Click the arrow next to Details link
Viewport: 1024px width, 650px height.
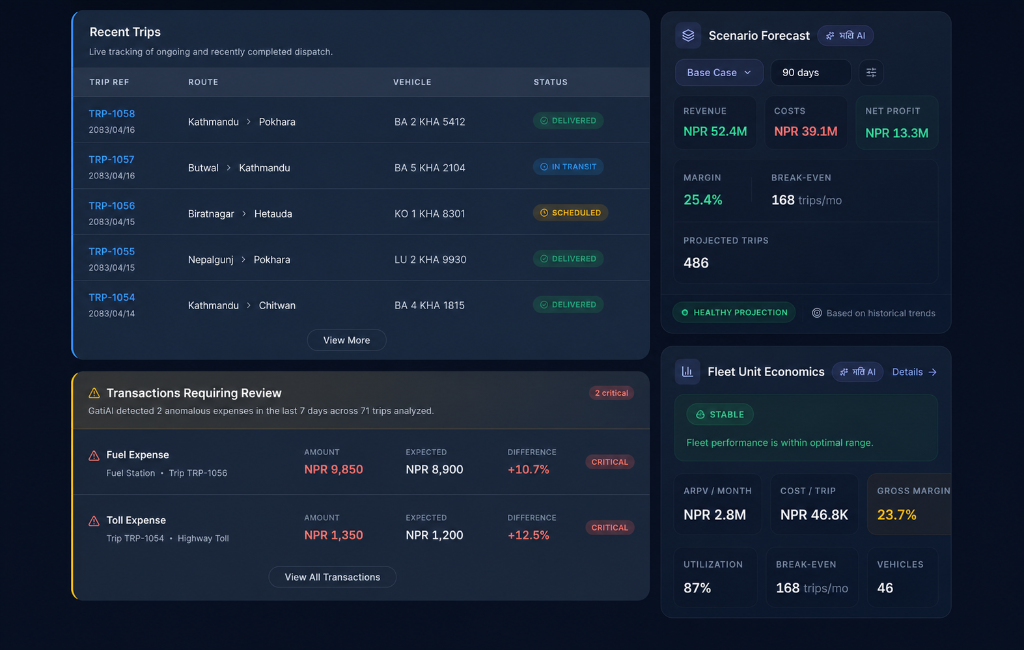coord(933,372)
